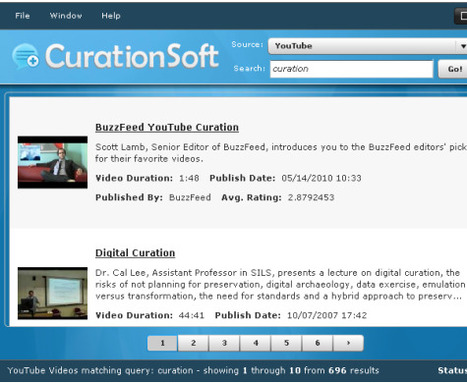Viewport: 467px width, 383px height.
Task: Go to results page 6
Action: click(317, 343)
